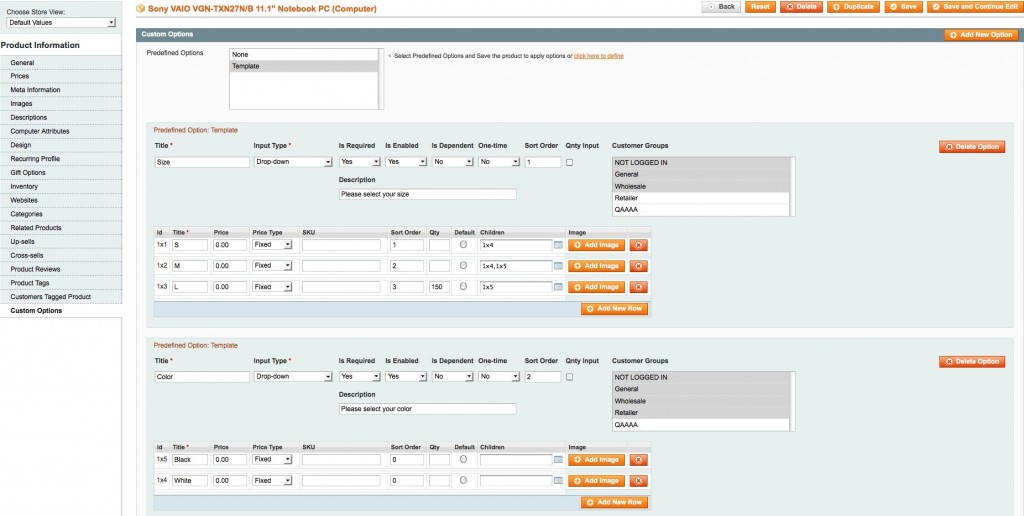Open Is Dependent dropdown for Color option

(452, 377)
